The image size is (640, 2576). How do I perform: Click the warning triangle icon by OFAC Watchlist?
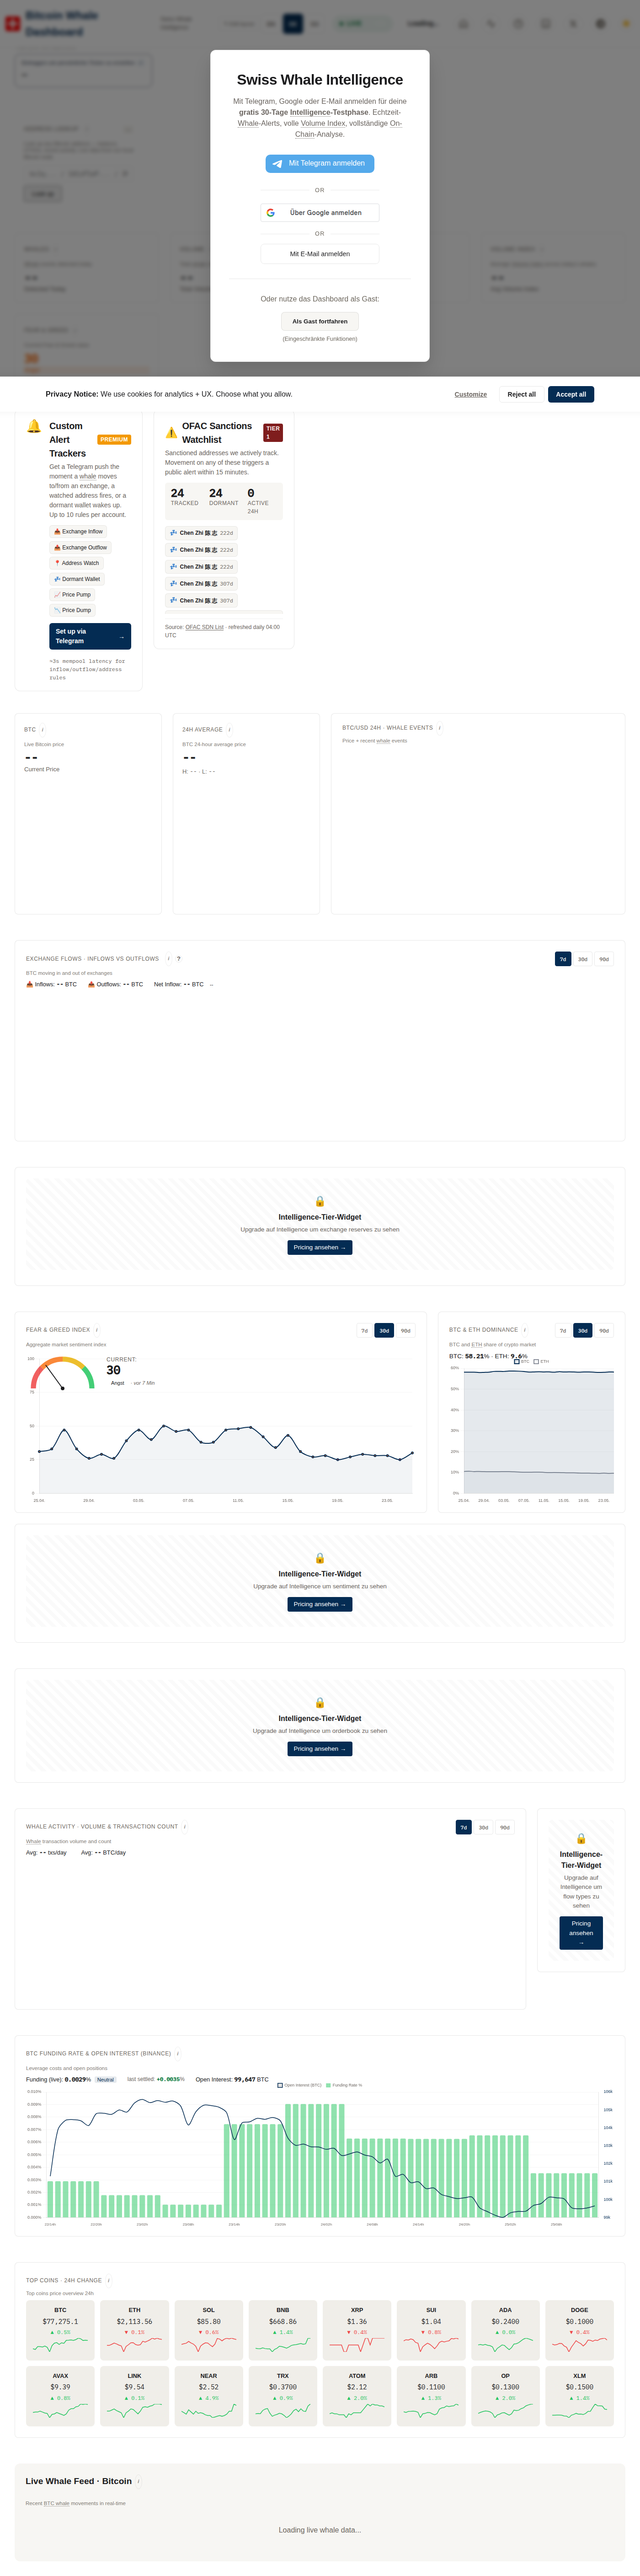[171, 433]
